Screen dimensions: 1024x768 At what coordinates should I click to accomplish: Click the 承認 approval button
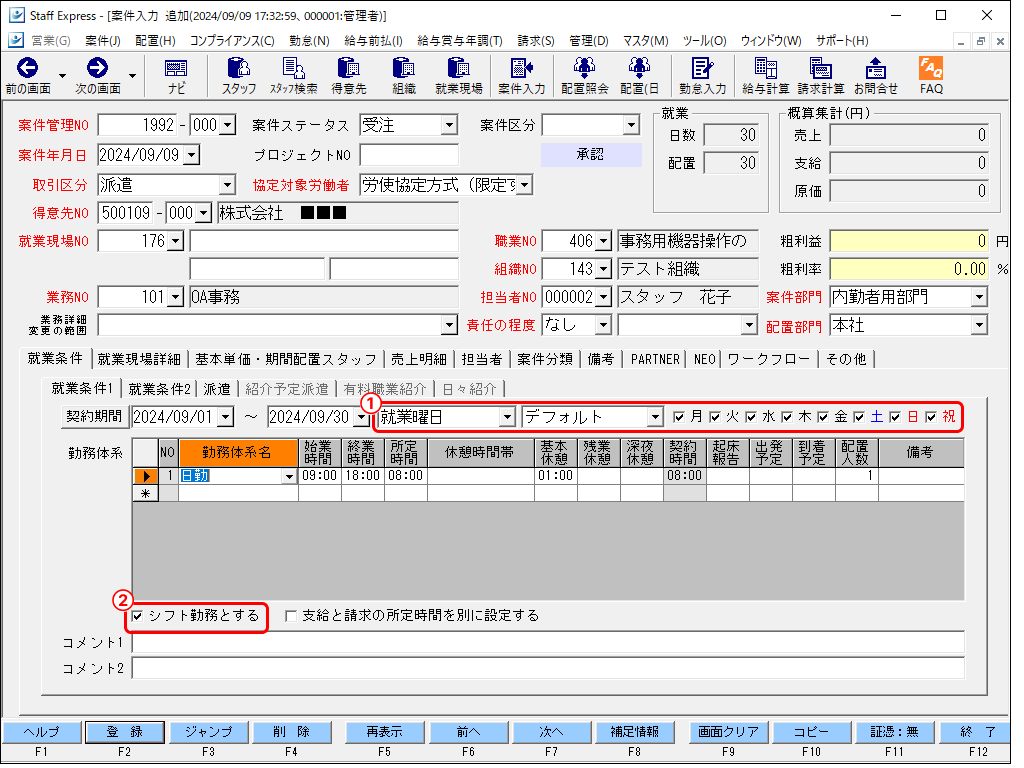point(591,155)
